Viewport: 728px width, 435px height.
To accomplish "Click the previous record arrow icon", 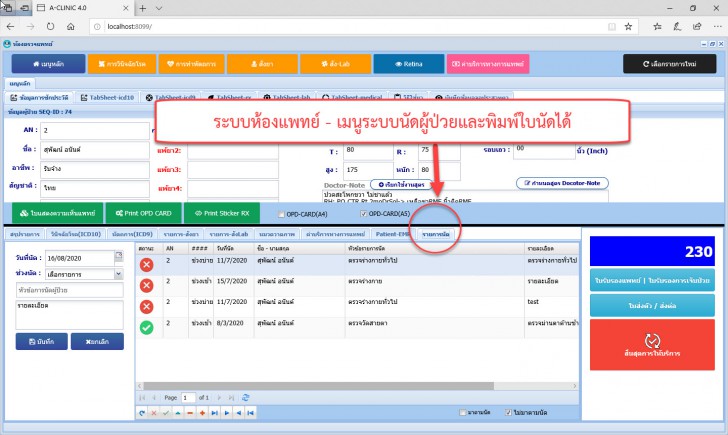I will [239, 413].
